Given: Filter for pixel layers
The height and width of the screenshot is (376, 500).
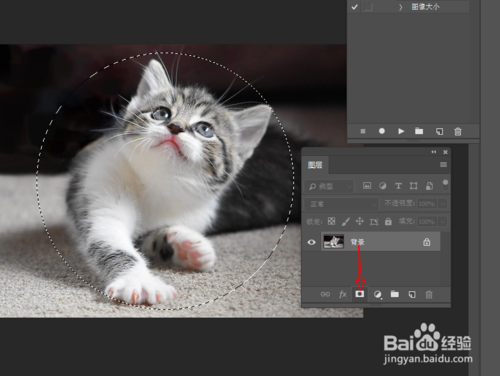Looking at the screenshot, I should [x=367, y=186].
